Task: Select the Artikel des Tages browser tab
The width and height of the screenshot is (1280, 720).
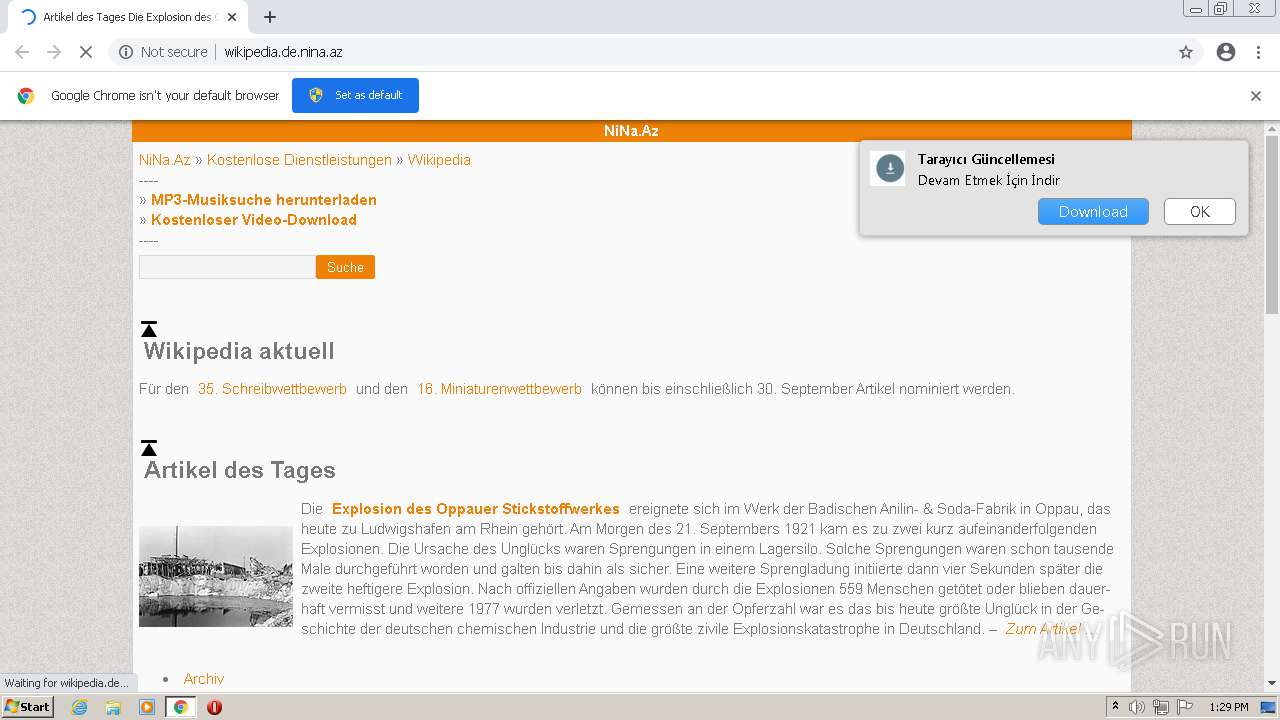Action: [x=127, y=17]
